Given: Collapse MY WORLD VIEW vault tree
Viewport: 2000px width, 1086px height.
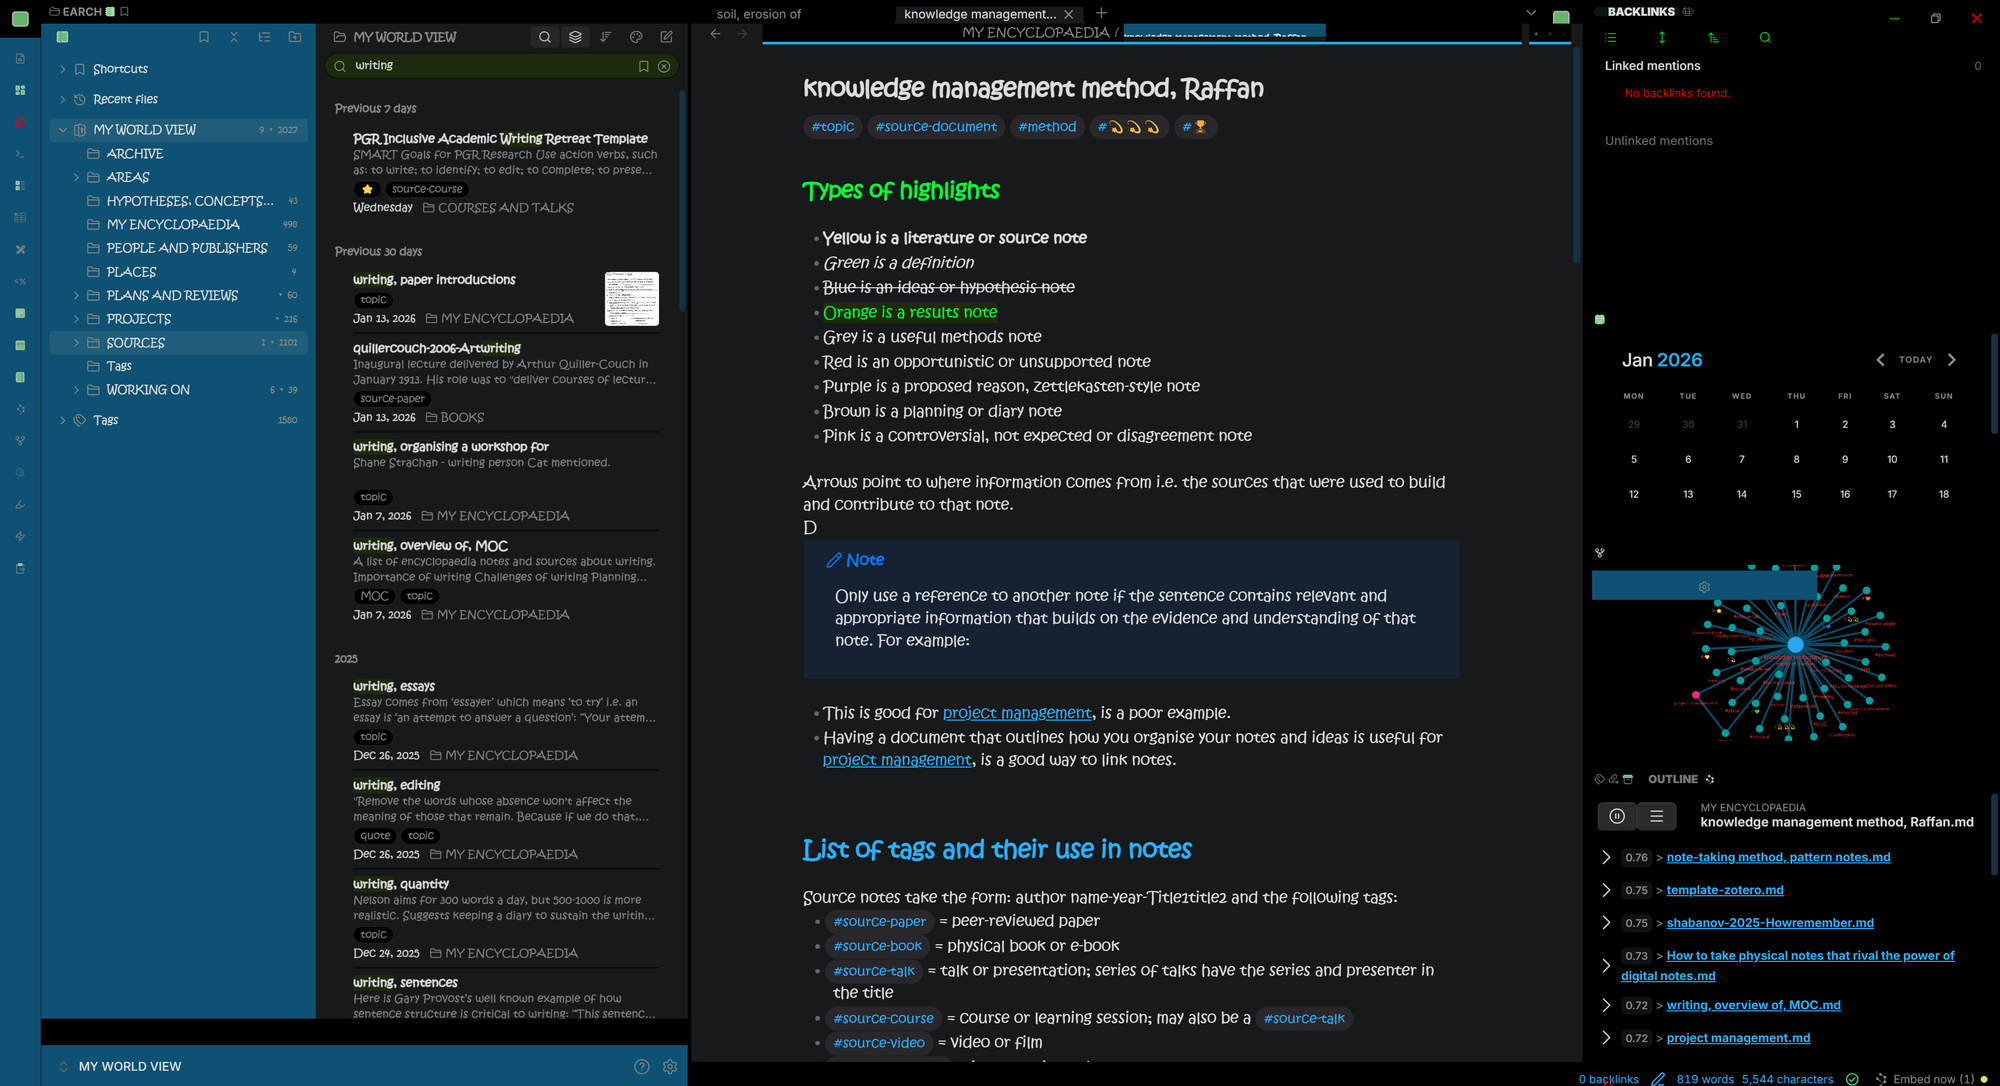Looking at the screenshot, I should [x=63, y=130].
